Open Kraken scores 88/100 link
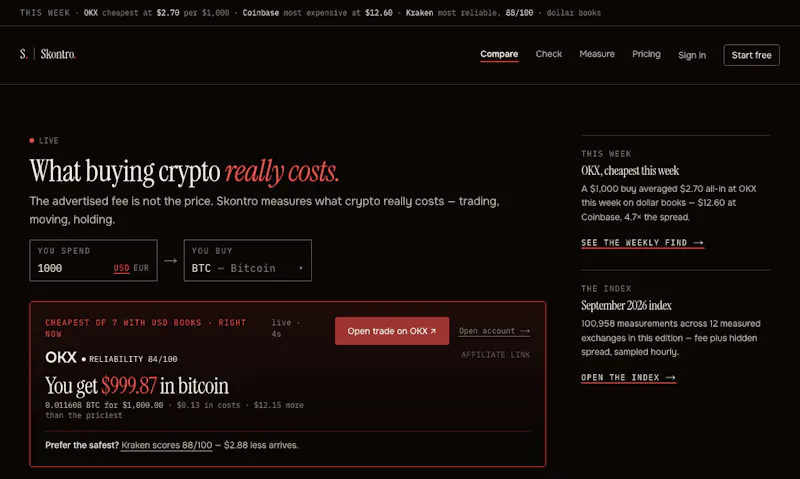Screen dimensions: 800x479 pos(167,445)
